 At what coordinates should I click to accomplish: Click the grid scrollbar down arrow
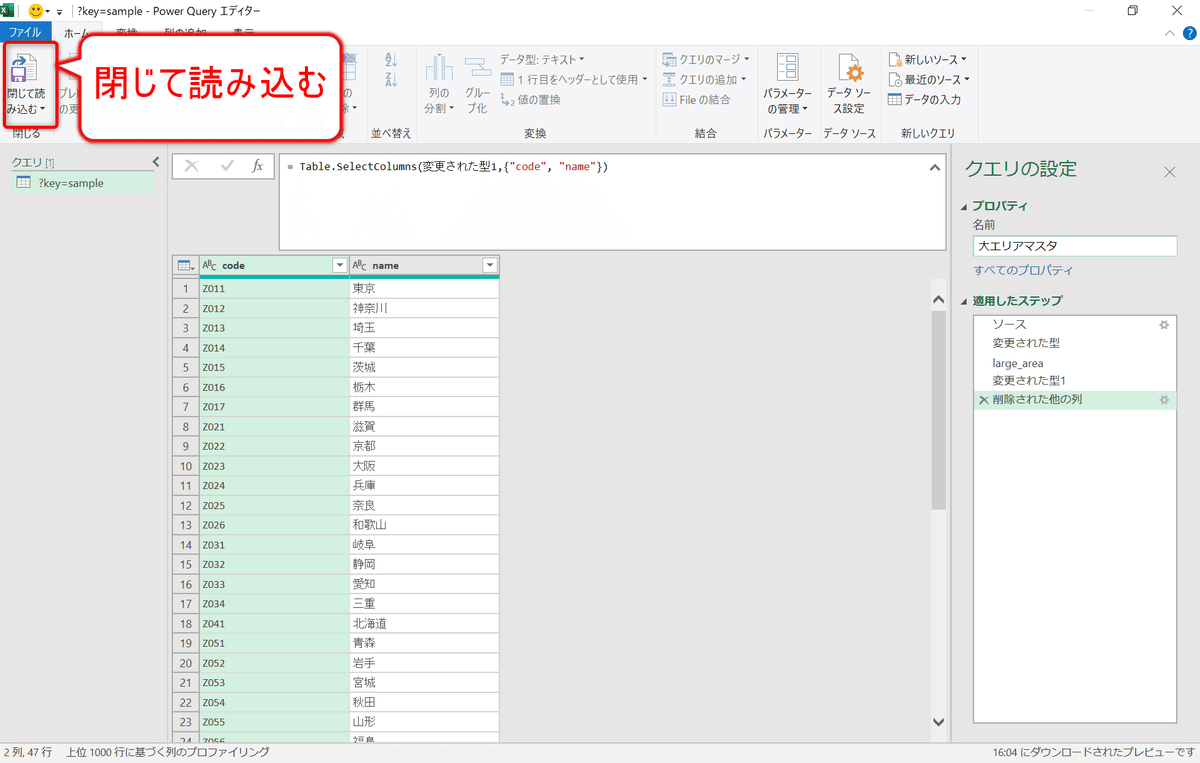click(938, 721)
